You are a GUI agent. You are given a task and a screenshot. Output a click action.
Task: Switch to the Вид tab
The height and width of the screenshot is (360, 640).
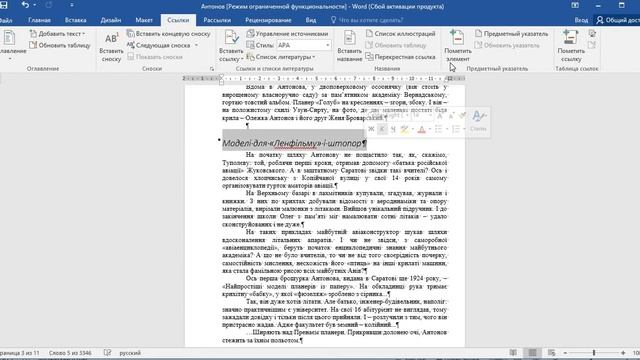[x=311, y=20]
